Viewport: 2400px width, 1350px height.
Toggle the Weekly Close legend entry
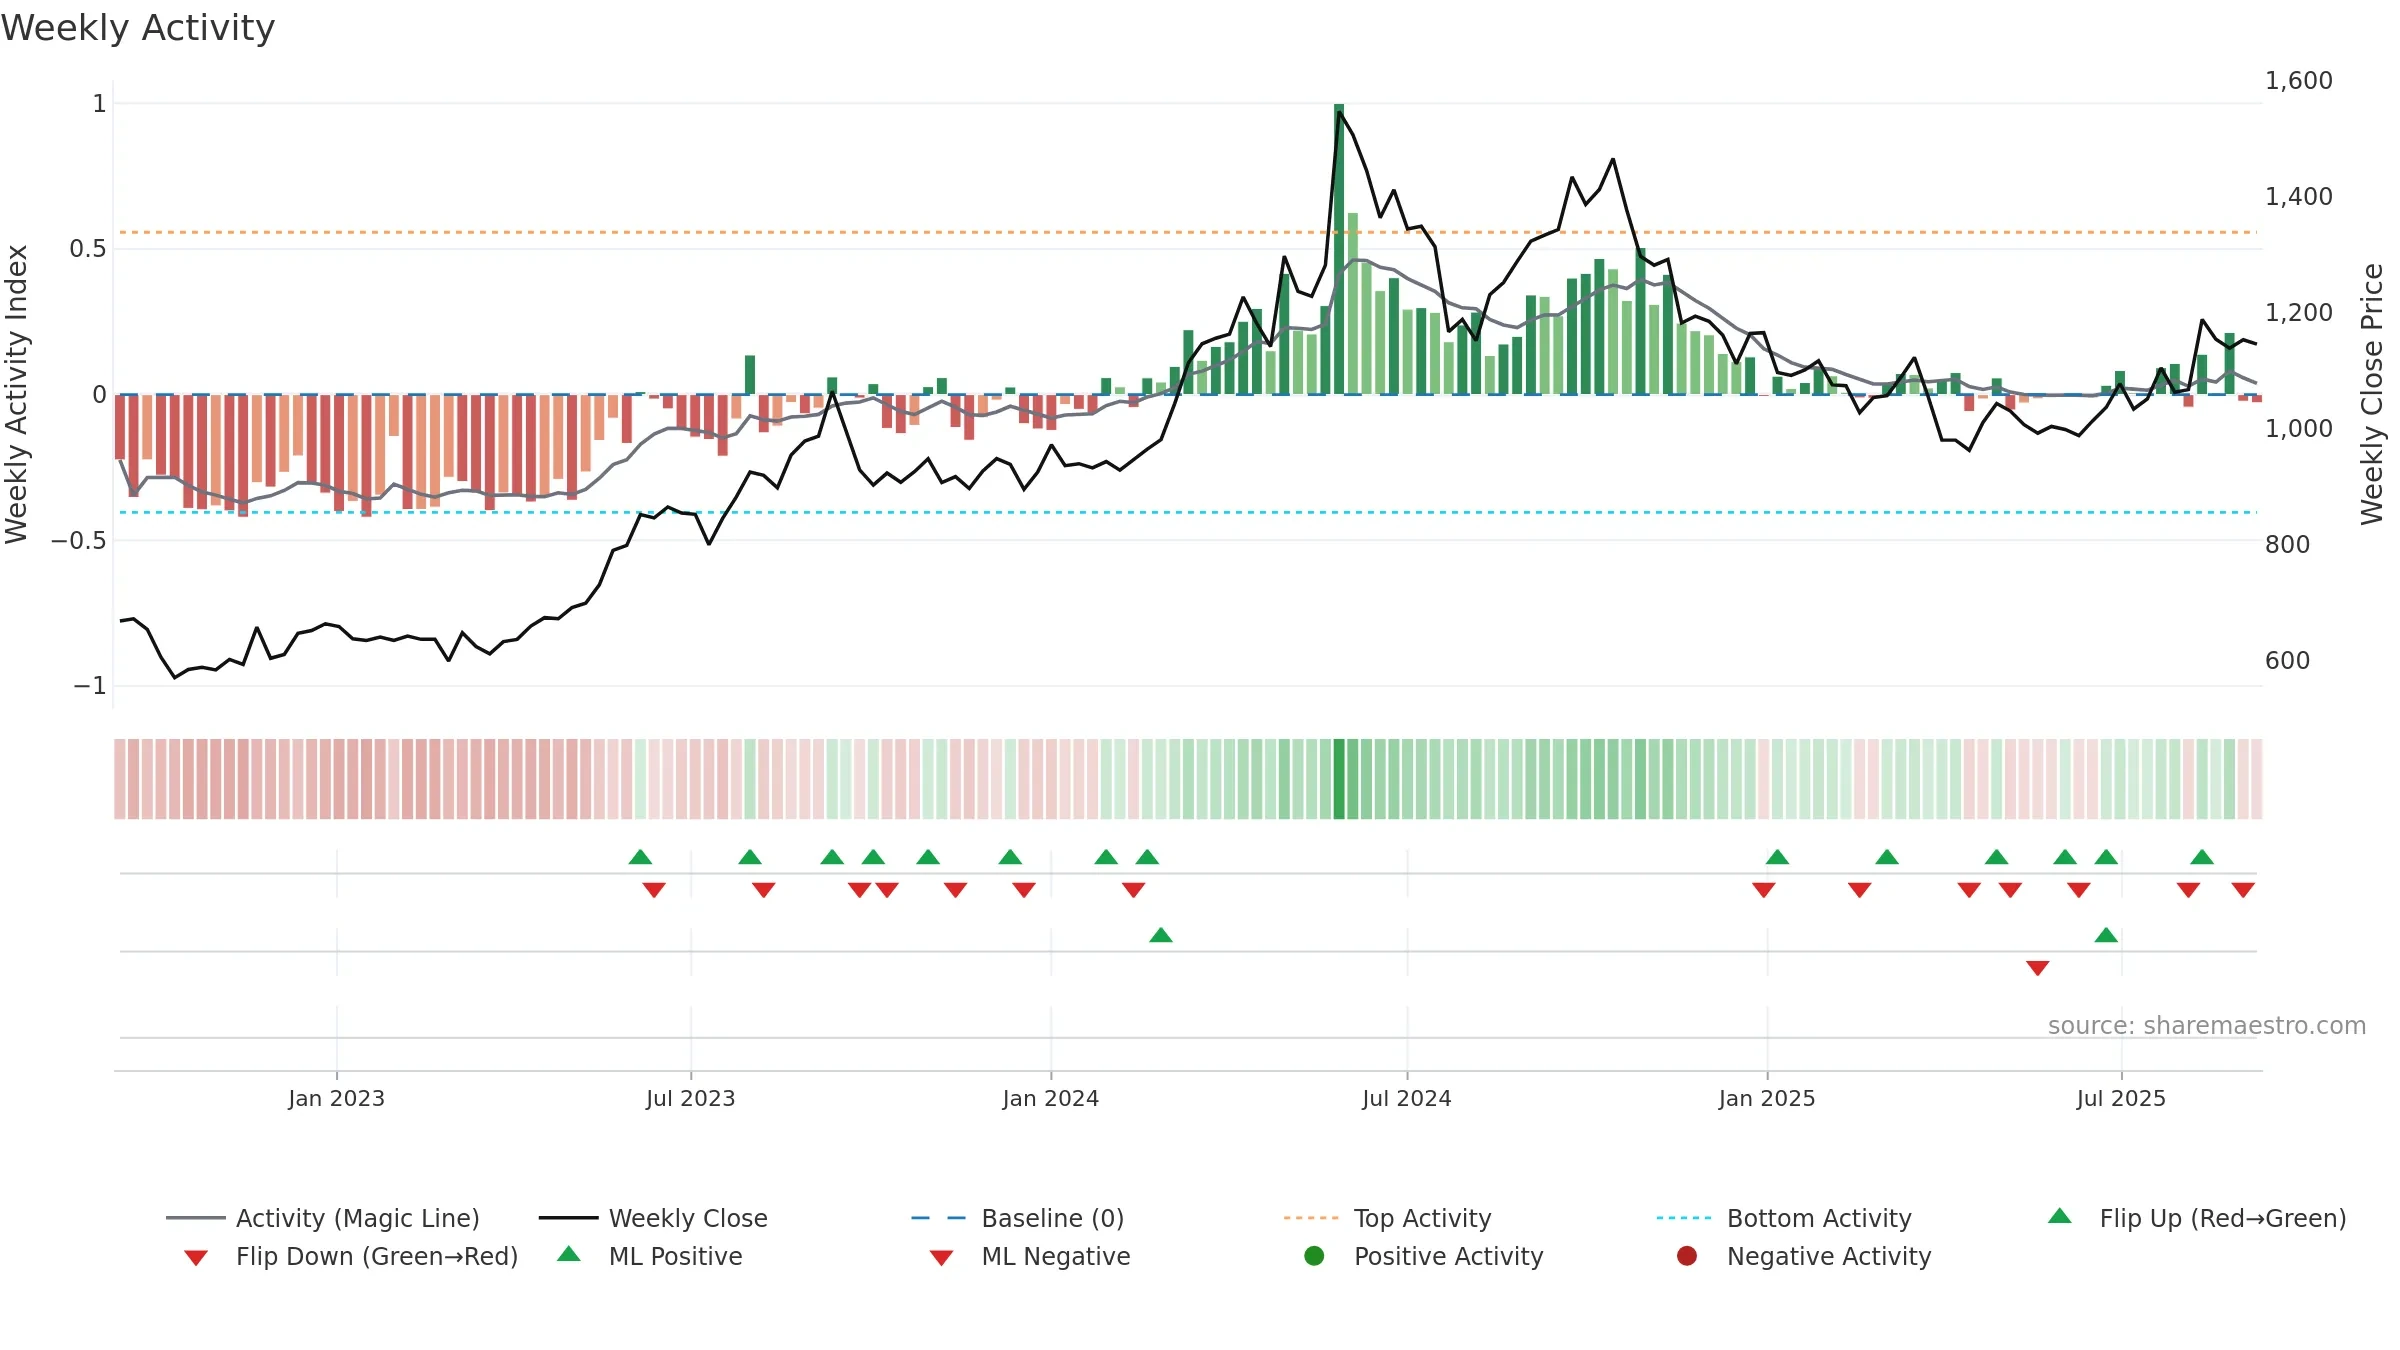(x=653, y=1218)
